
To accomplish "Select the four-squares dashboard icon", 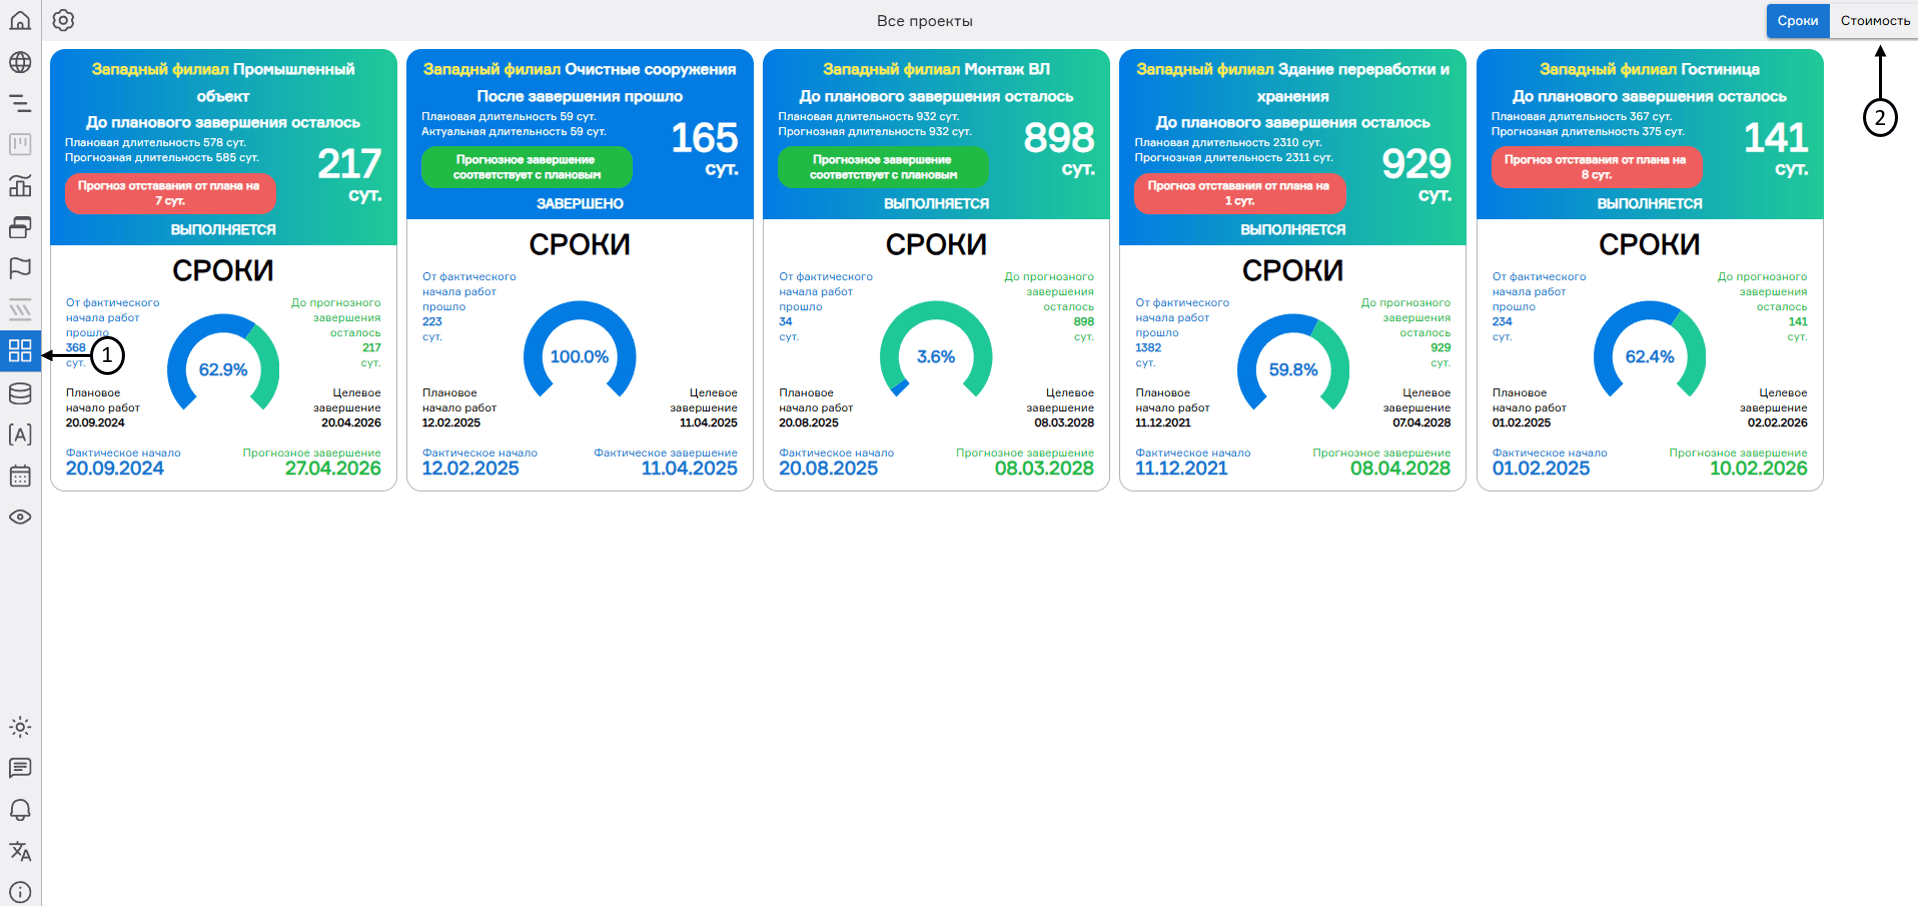I will pos(20,351).
